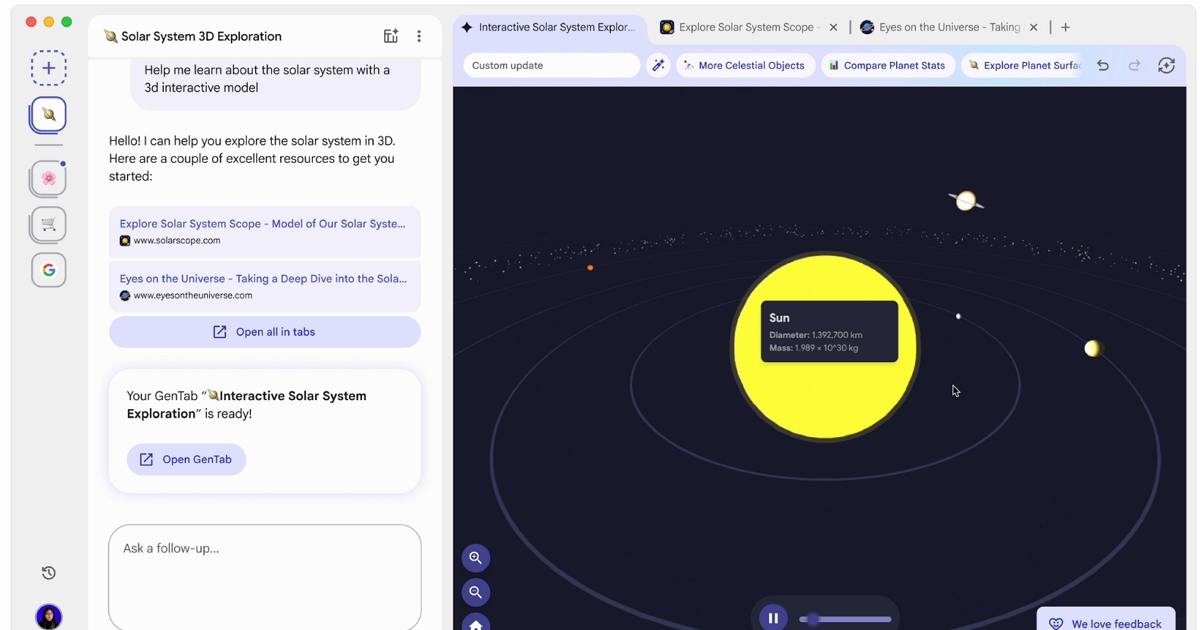Open the pink flower emoji session in sidebar
This screenshot has height=630, width=1200.
[48, 177]
